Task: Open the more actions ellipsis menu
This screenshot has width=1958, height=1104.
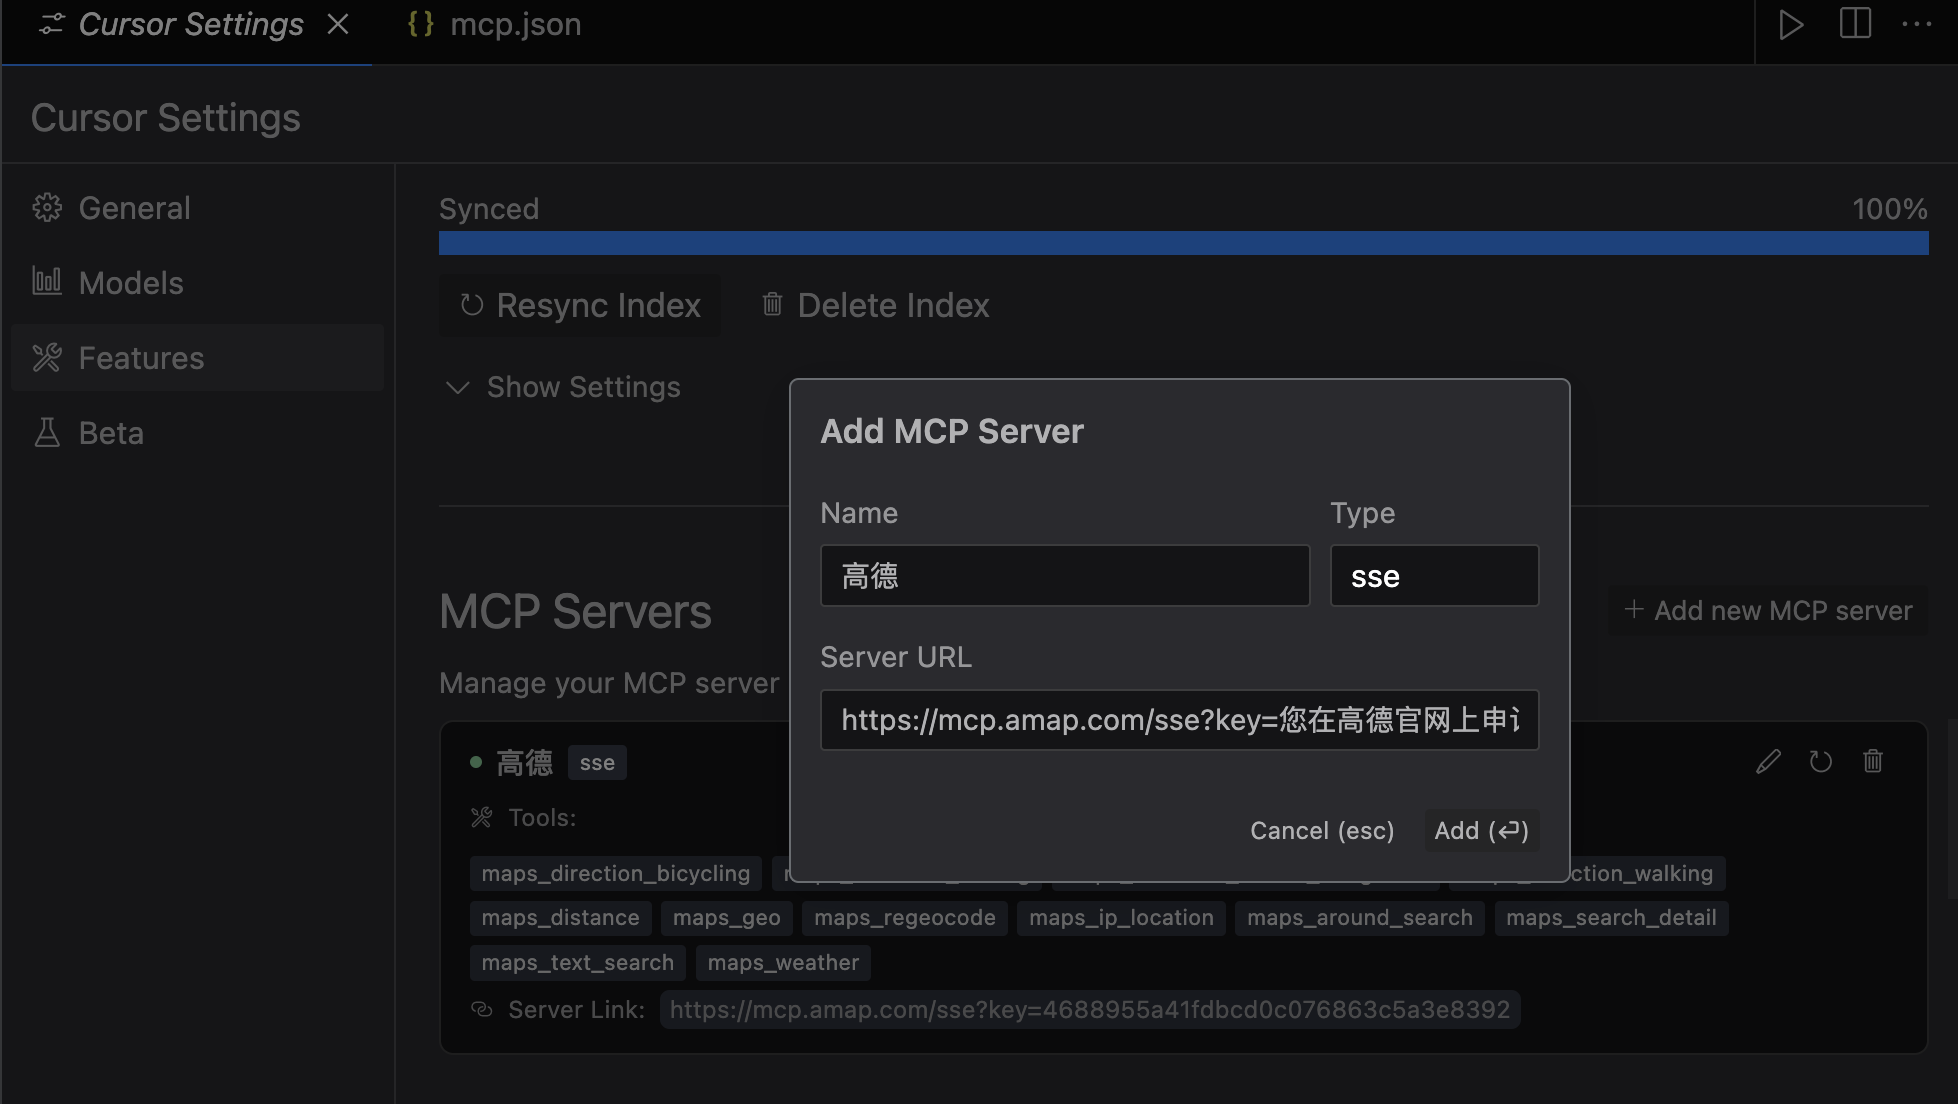Action: click(1917, 24)
